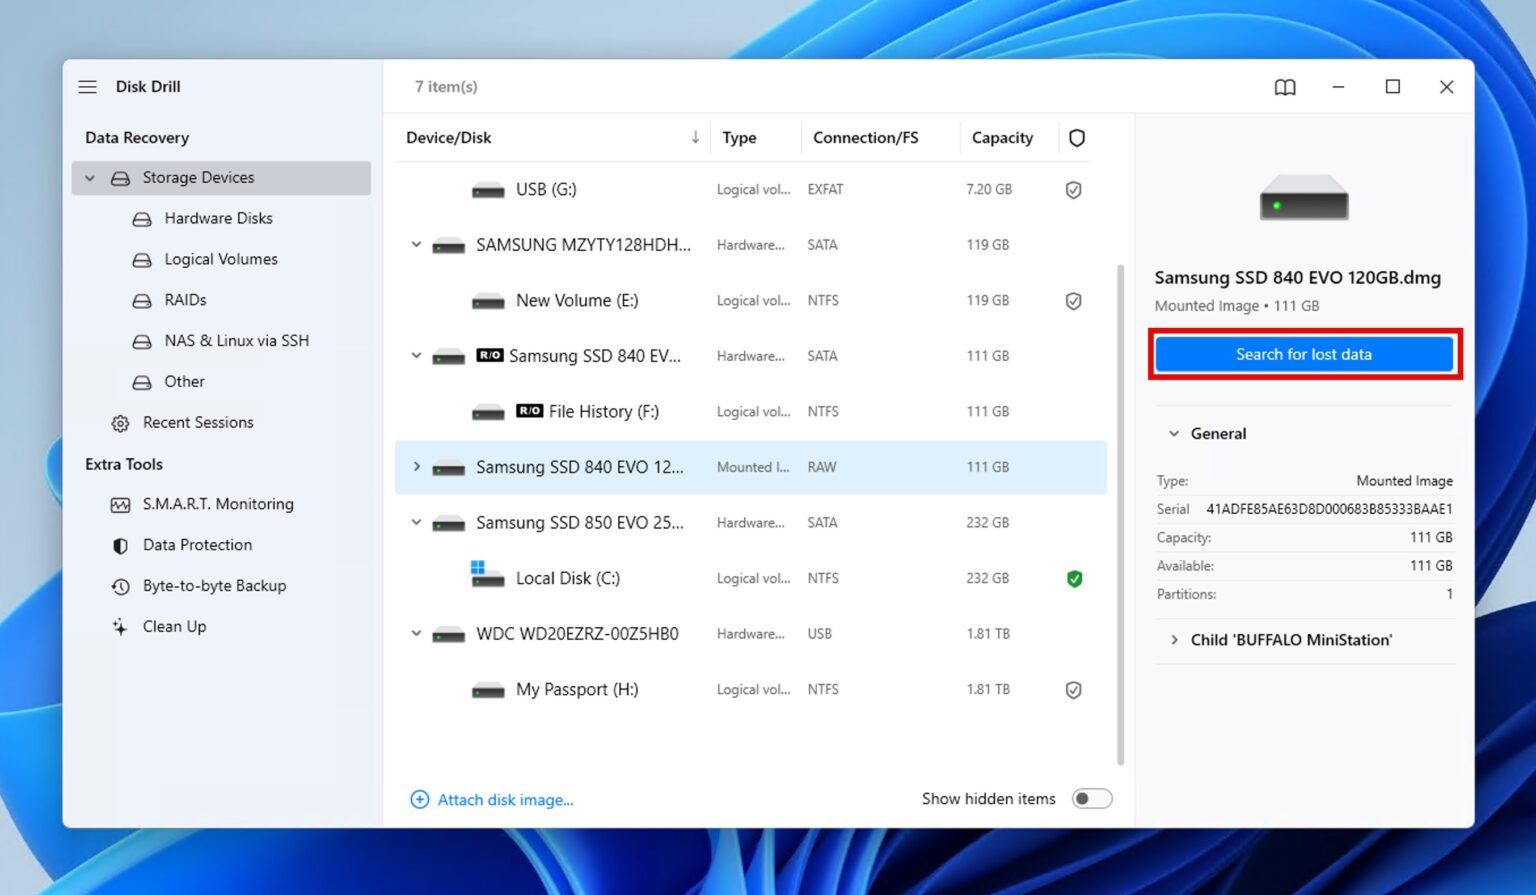Open S.M.A.R.T. Monitoring tool
Screen dimensions: 1536x895
[218, 504]
